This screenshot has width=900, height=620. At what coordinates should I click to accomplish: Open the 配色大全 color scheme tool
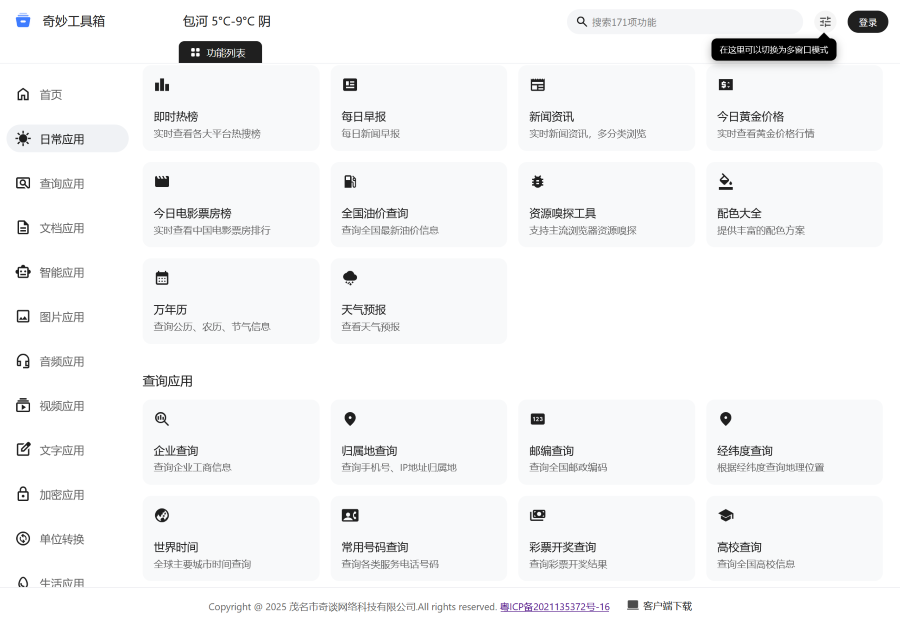[794, 204]
